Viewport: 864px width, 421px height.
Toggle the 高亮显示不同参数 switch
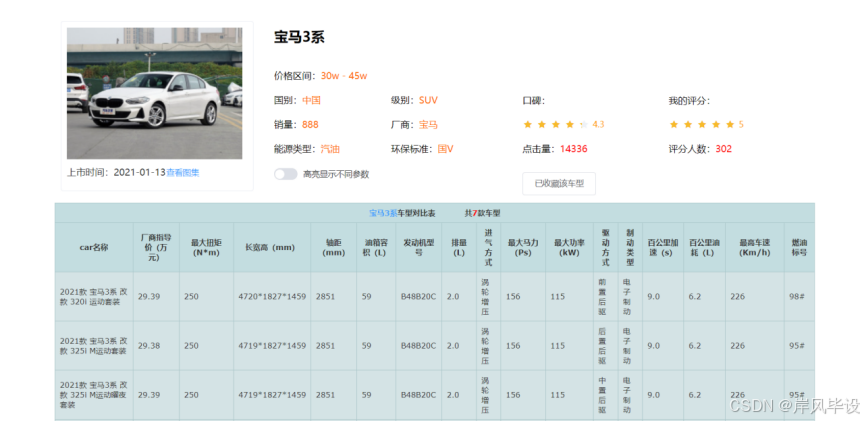(x=285, y=174)
